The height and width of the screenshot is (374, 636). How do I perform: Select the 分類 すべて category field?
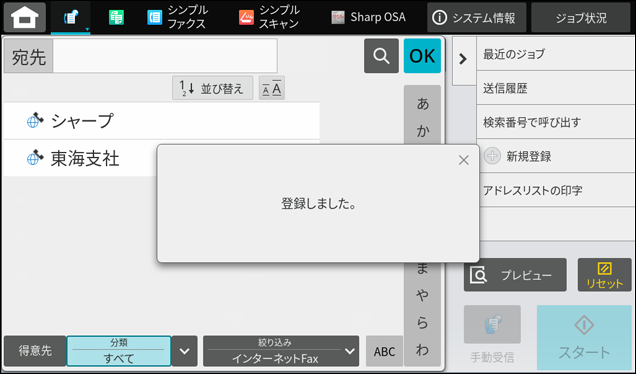click(119, 351)
